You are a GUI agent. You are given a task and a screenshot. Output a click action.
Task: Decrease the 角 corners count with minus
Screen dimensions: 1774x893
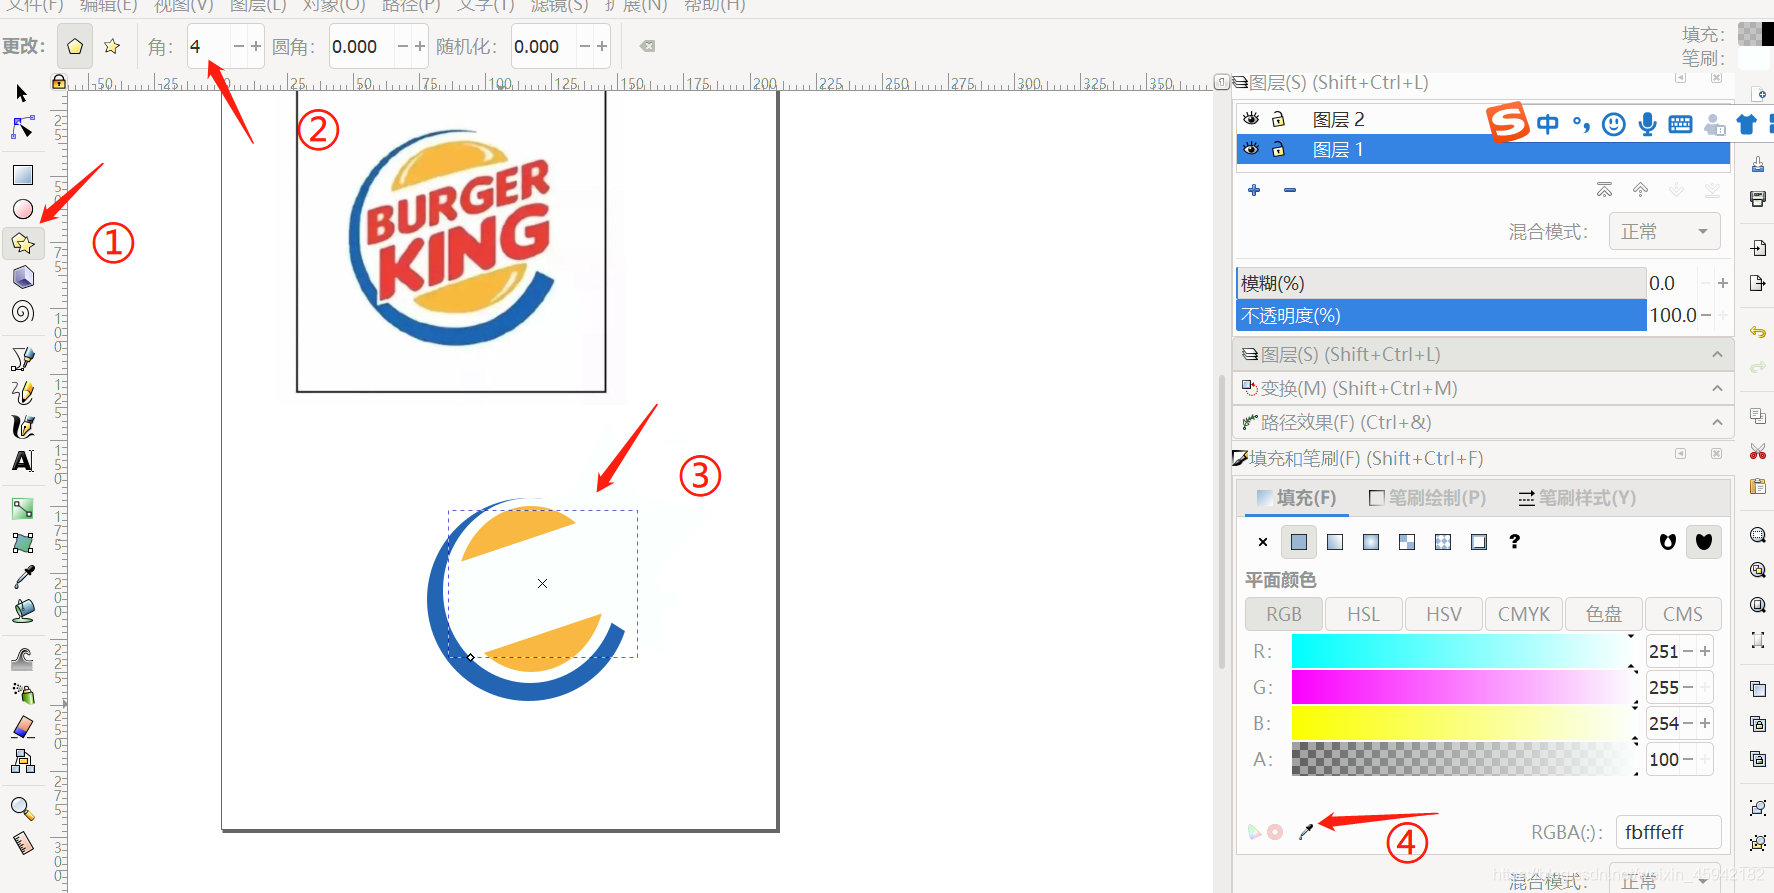(x=239, y=46)
